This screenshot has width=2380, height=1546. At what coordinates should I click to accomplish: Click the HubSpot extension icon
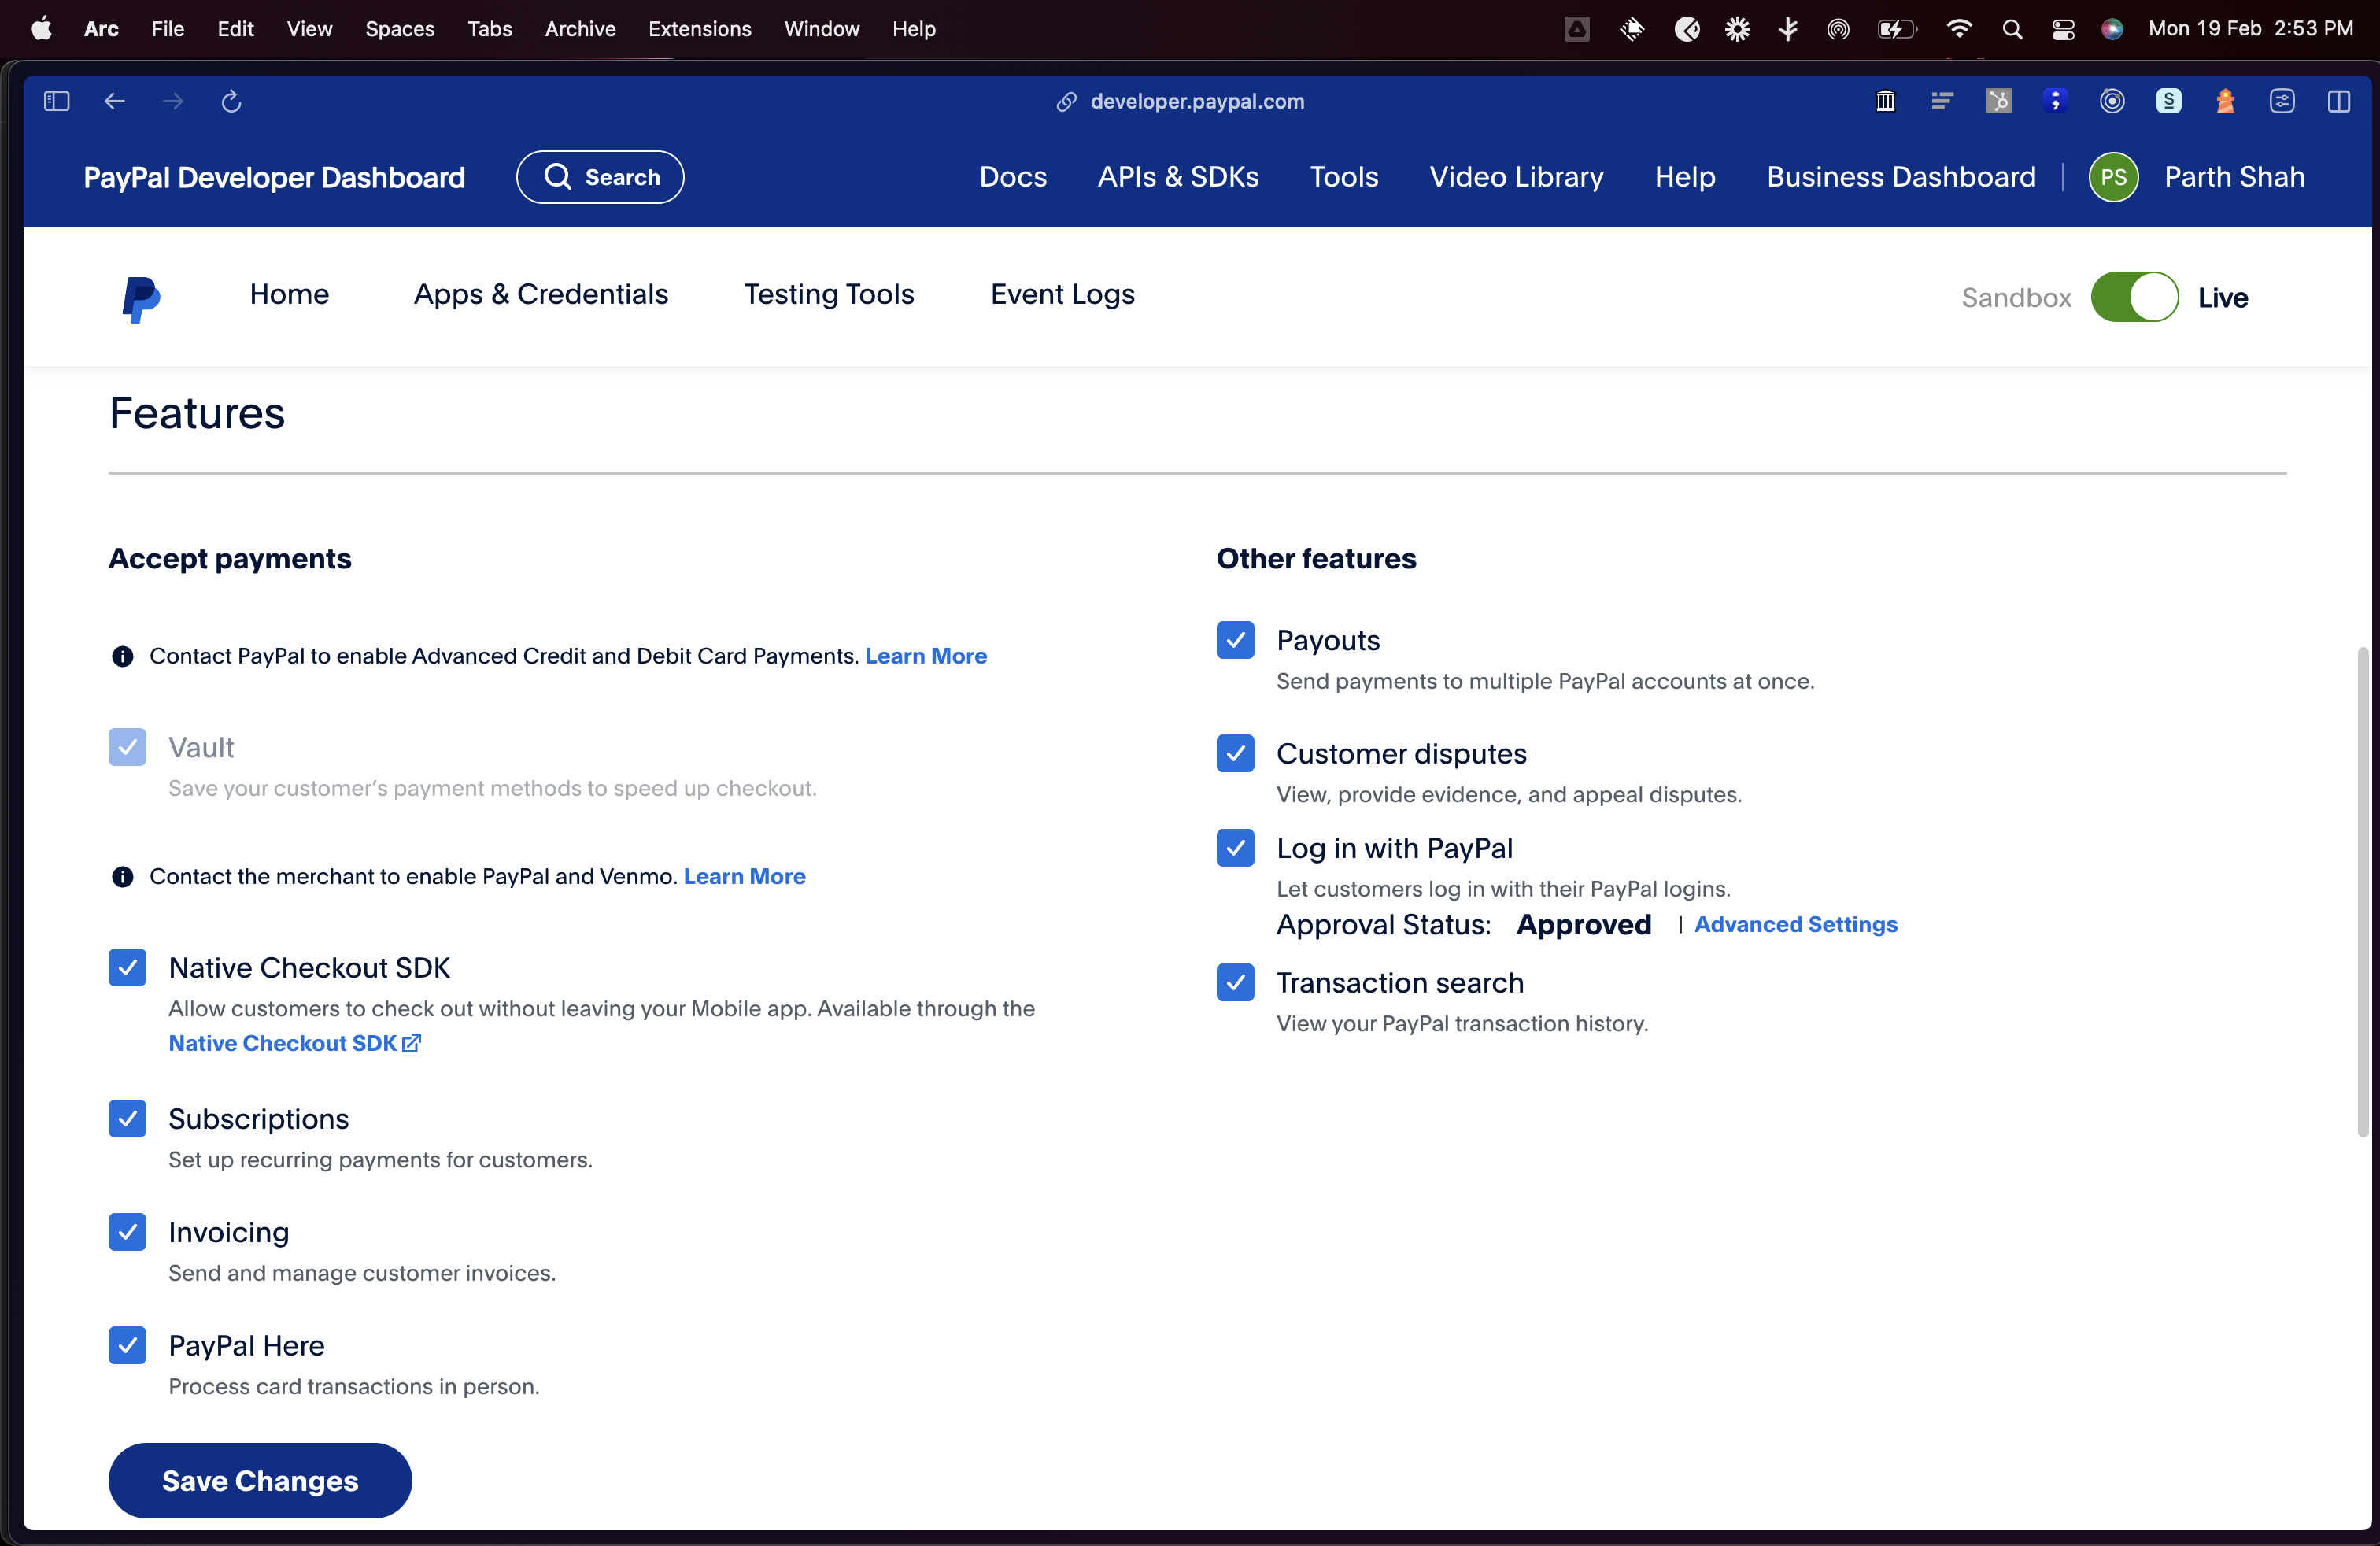[x=1998, y=101]
